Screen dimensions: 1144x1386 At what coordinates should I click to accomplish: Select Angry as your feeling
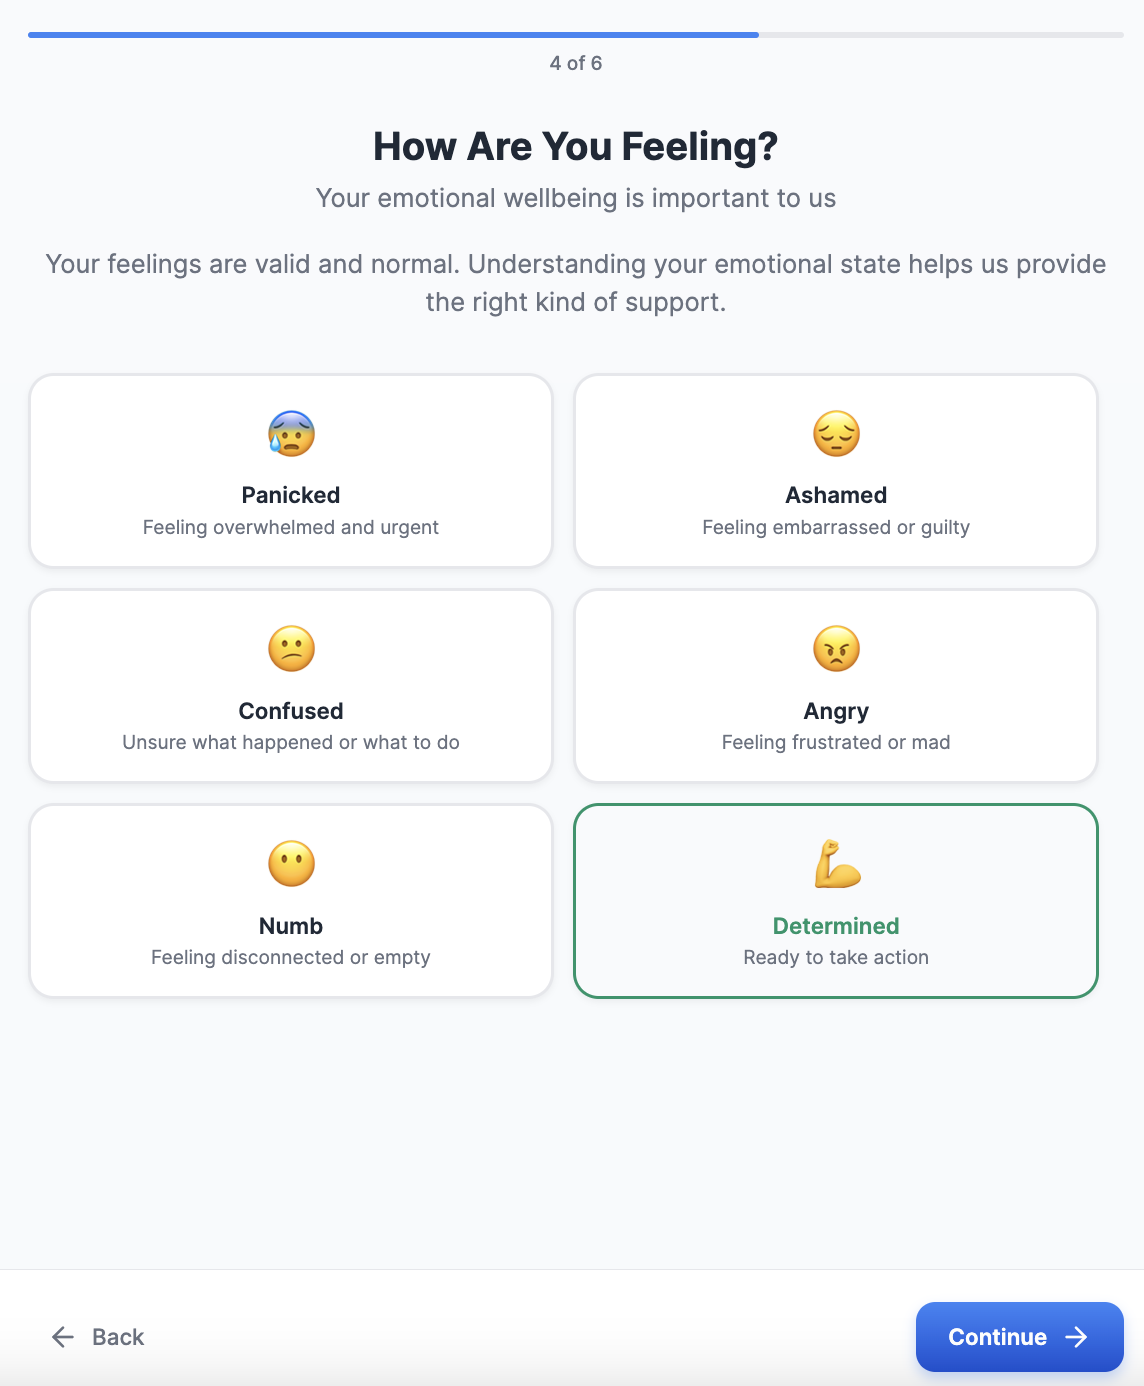pyautogui.click(x=836, y=686)
